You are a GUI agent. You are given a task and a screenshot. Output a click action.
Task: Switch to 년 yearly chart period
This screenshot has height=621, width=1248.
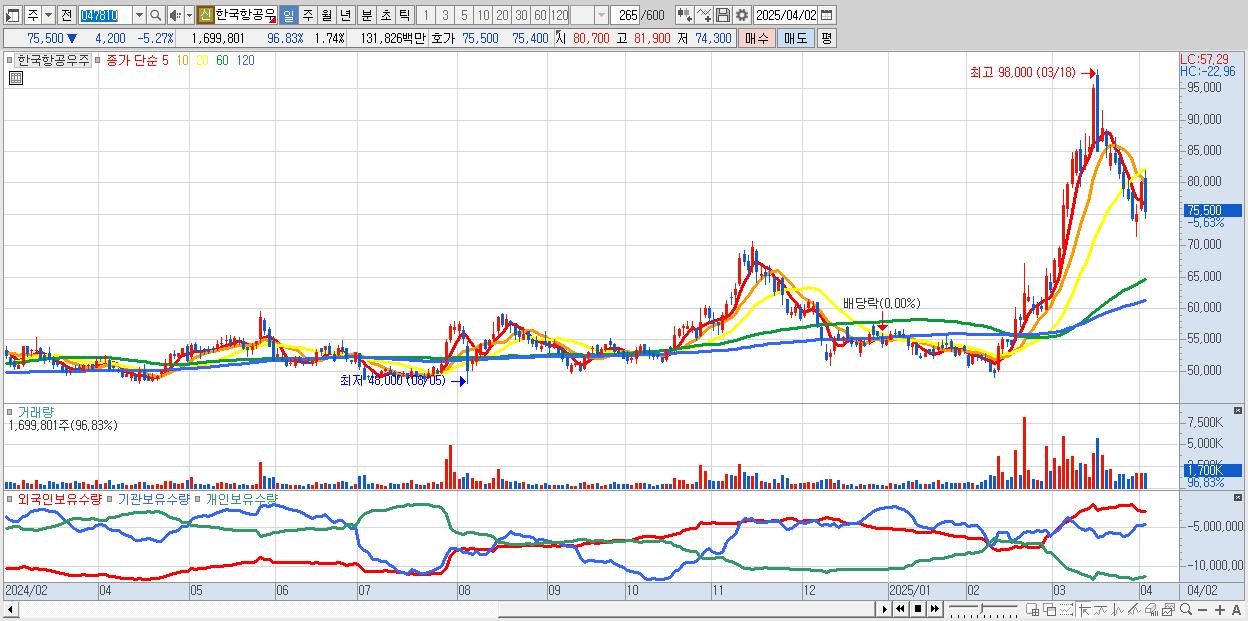(x=345, y=15)
